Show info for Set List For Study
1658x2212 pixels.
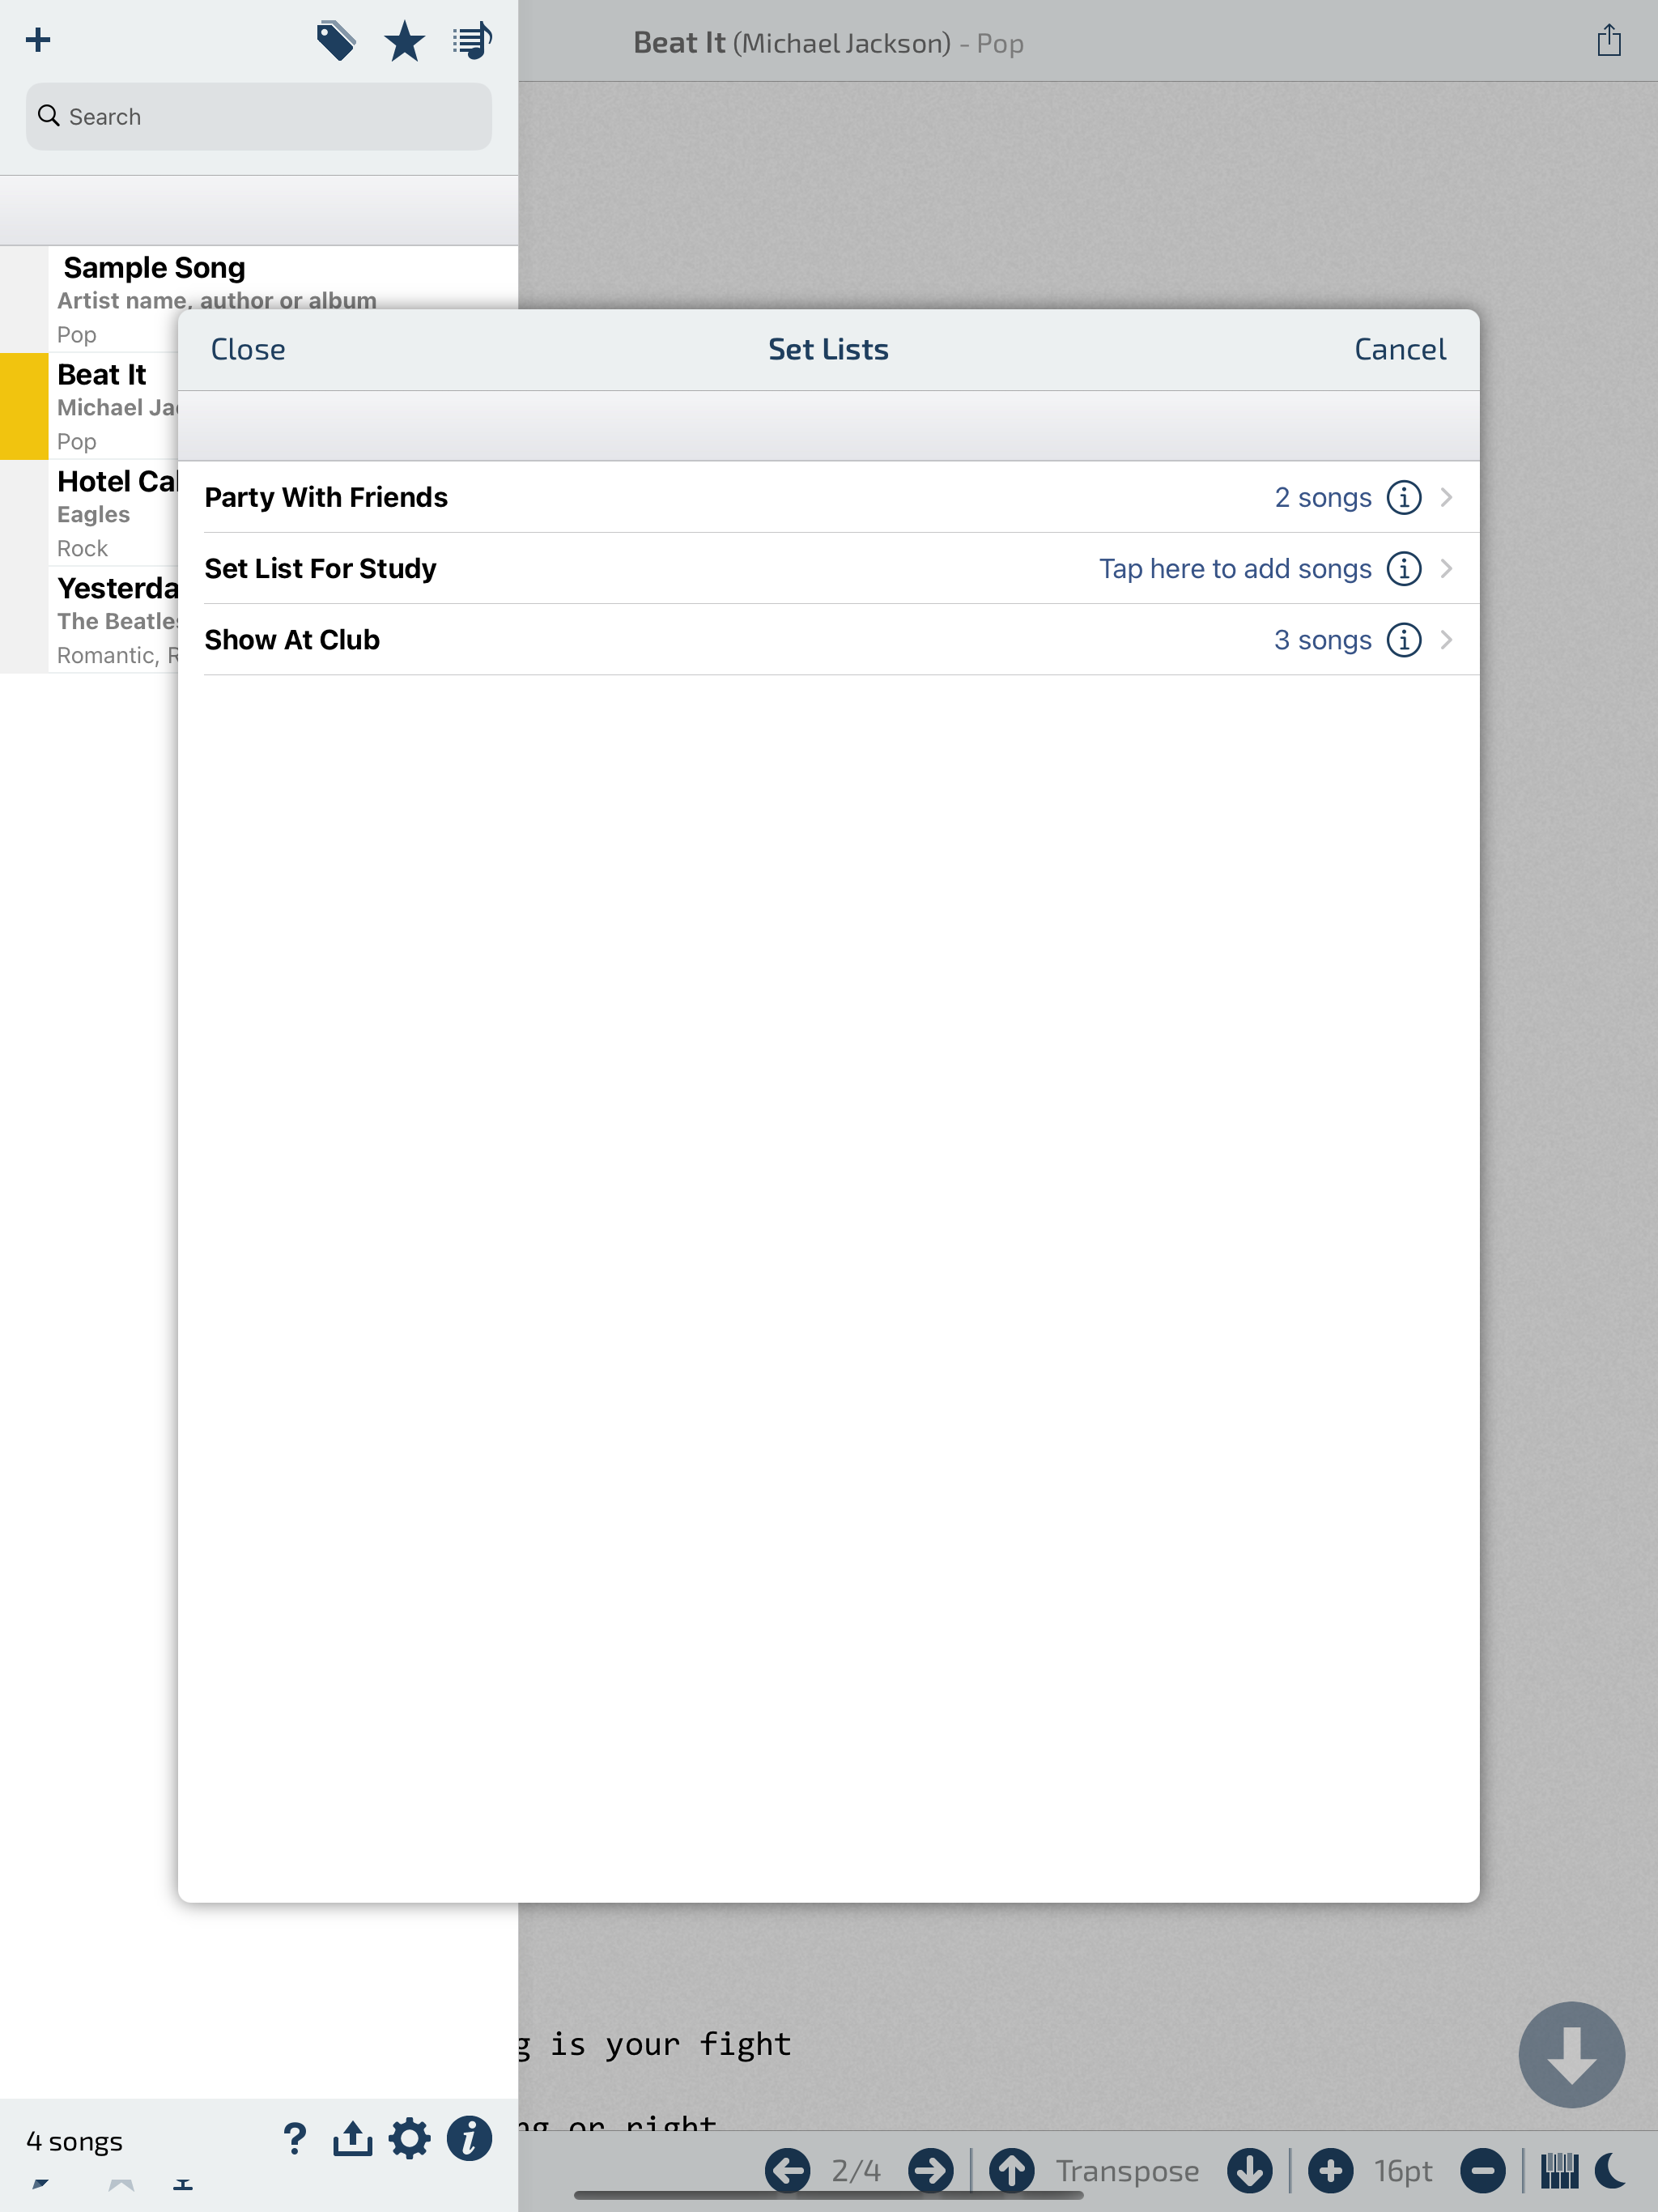[x=1403, y=568]
